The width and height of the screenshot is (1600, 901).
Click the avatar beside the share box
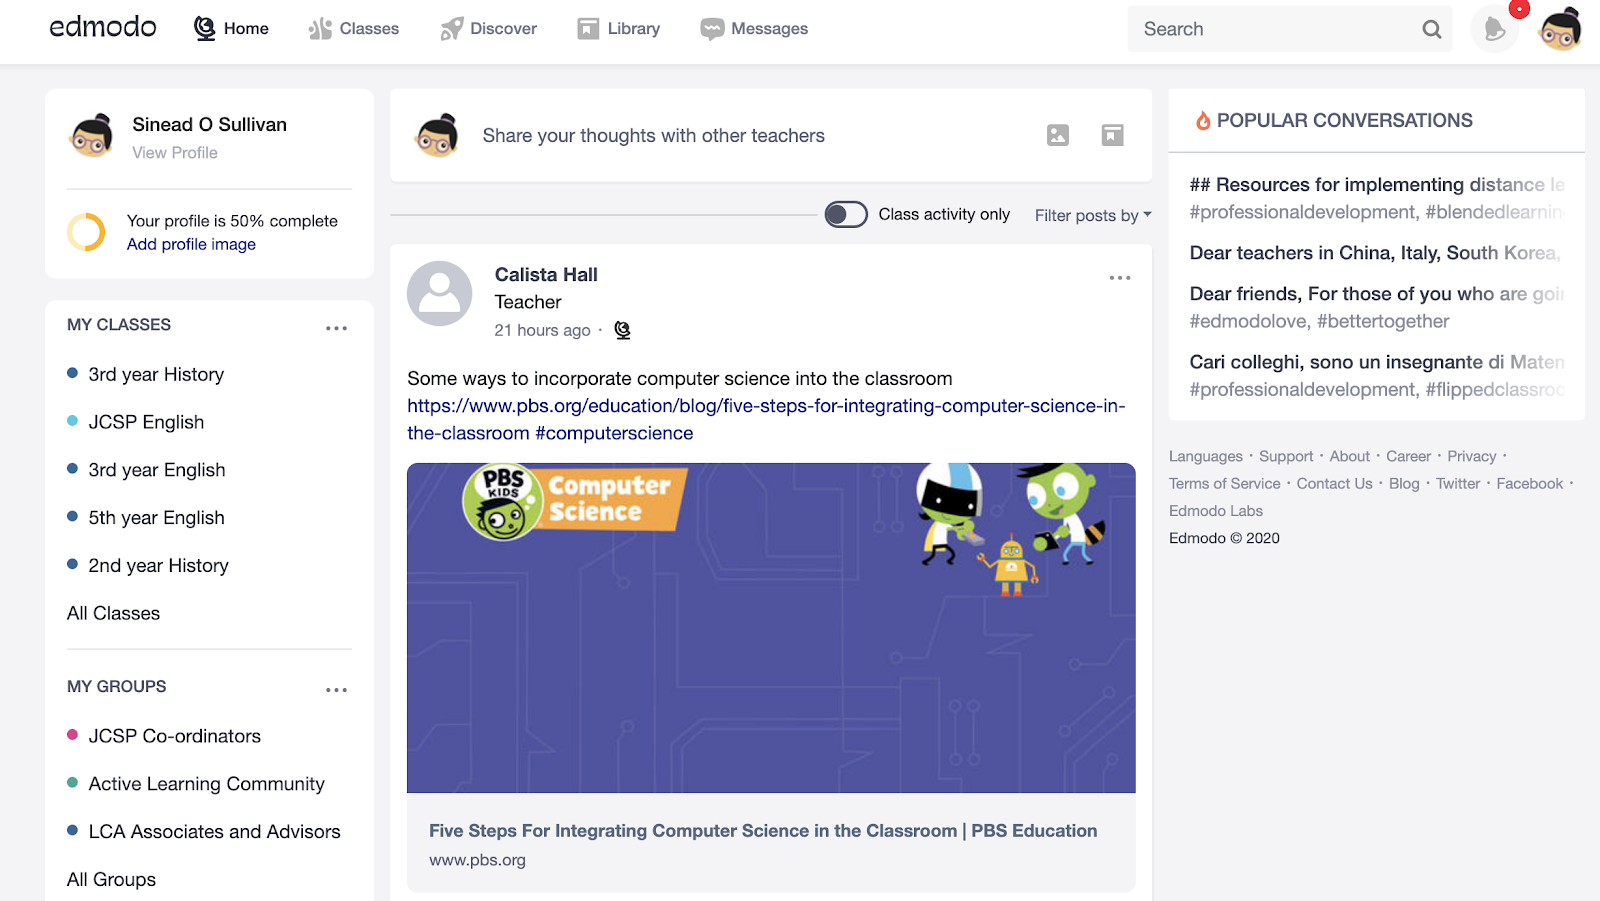coord(437,135)
